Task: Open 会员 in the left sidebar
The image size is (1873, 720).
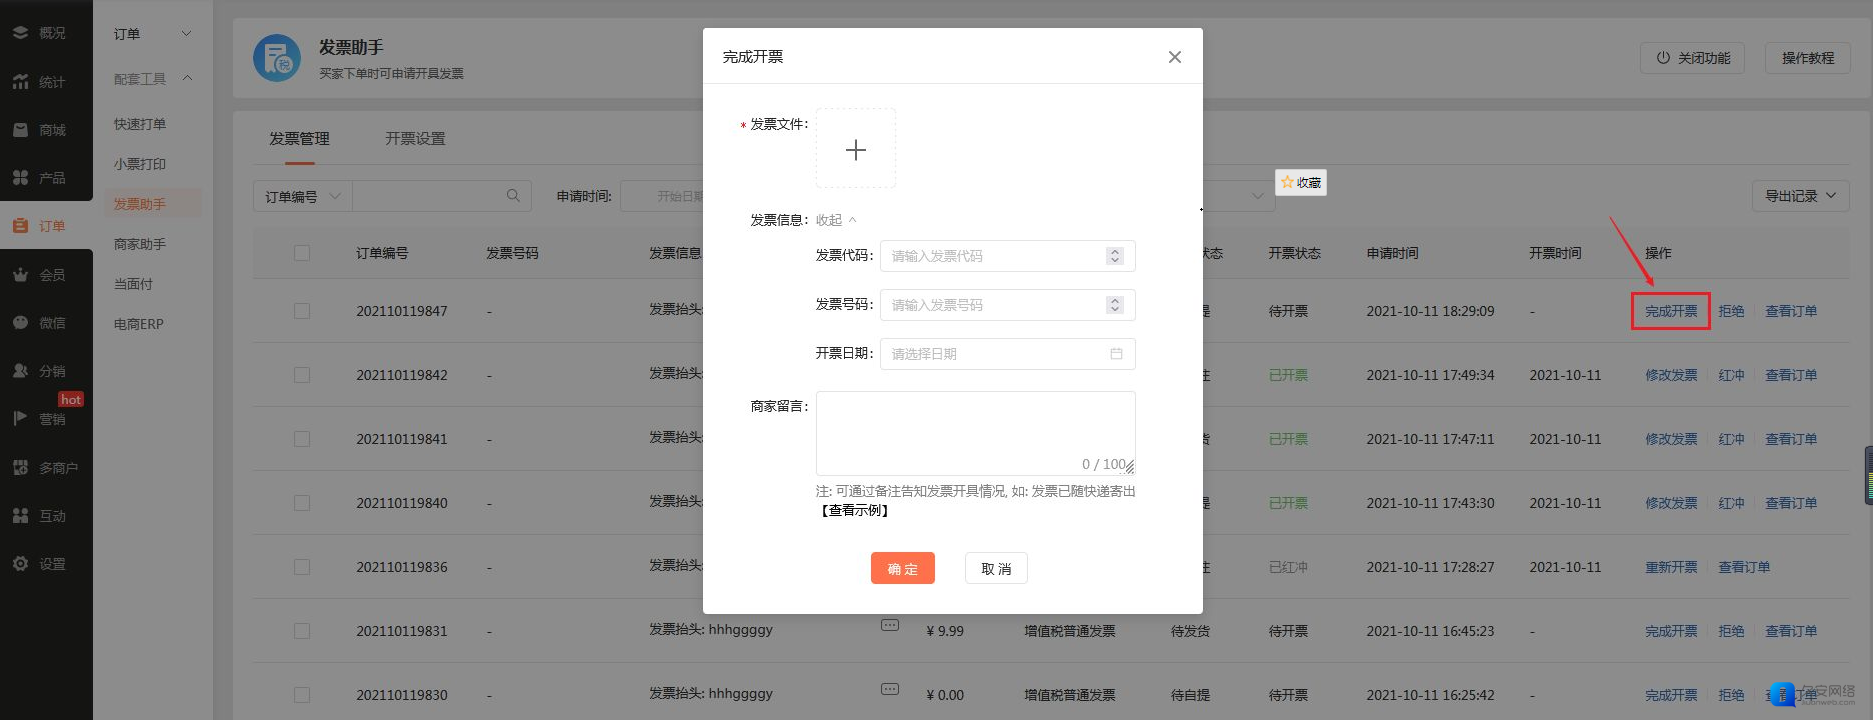Action: [46, 275]
